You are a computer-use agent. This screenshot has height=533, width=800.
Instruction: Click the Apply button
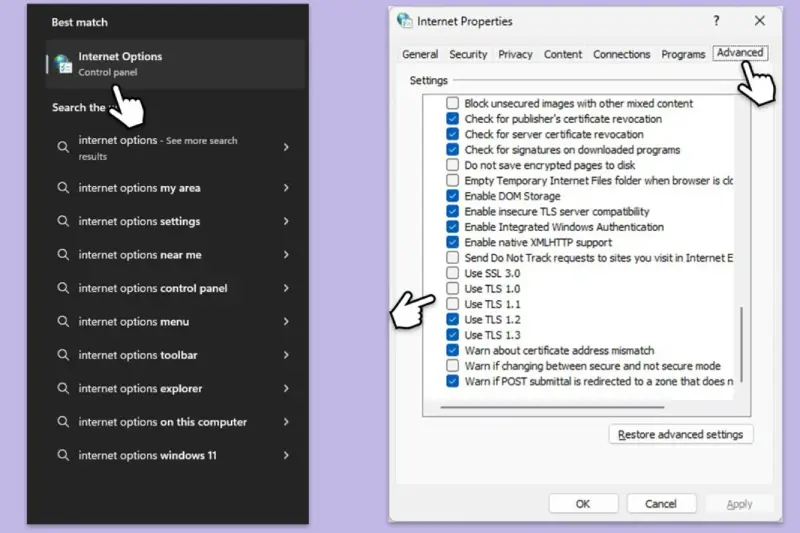(739, 504)
